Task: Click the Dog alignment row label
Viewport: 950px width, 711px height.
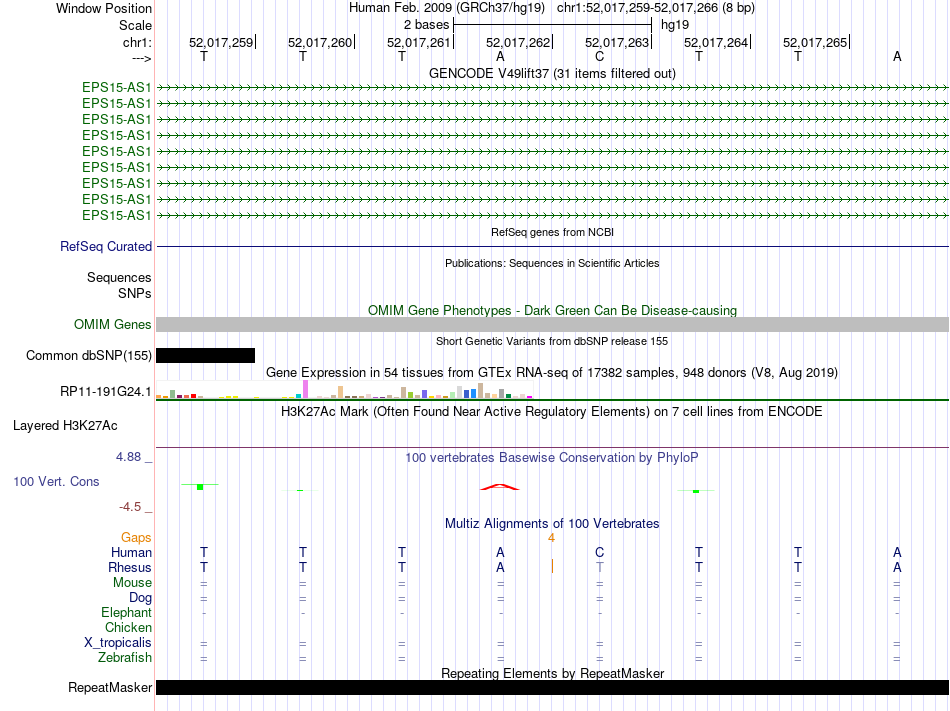Action: point(140,598)
